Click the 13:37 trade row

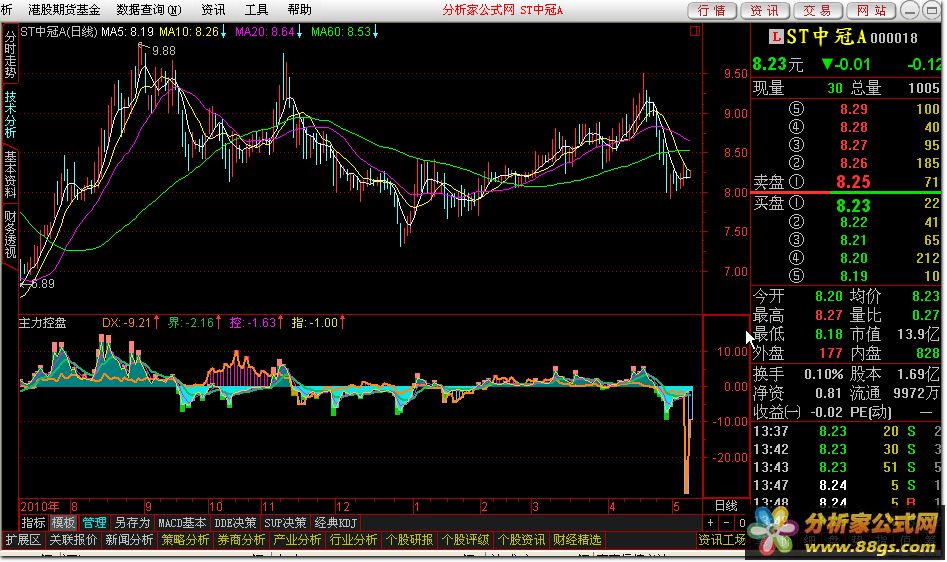[847, 431]
